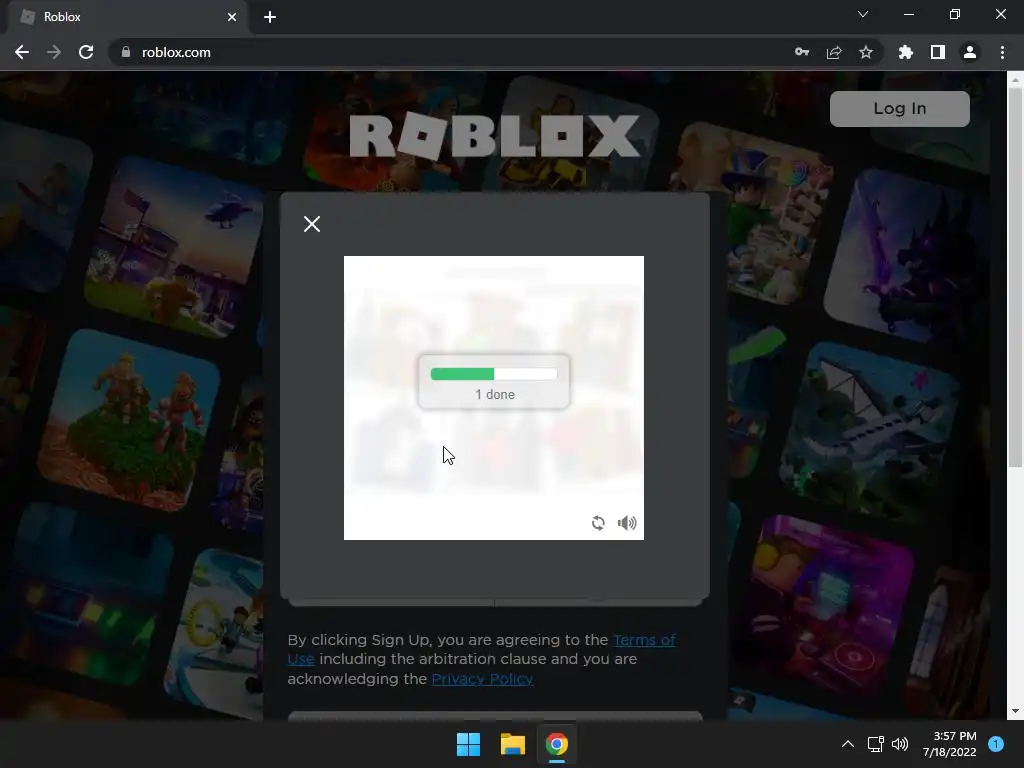The width and height of the screenshot is (1024, 768).
Task: Open the Windows Start menu
Action: click(x=468, y=744)
